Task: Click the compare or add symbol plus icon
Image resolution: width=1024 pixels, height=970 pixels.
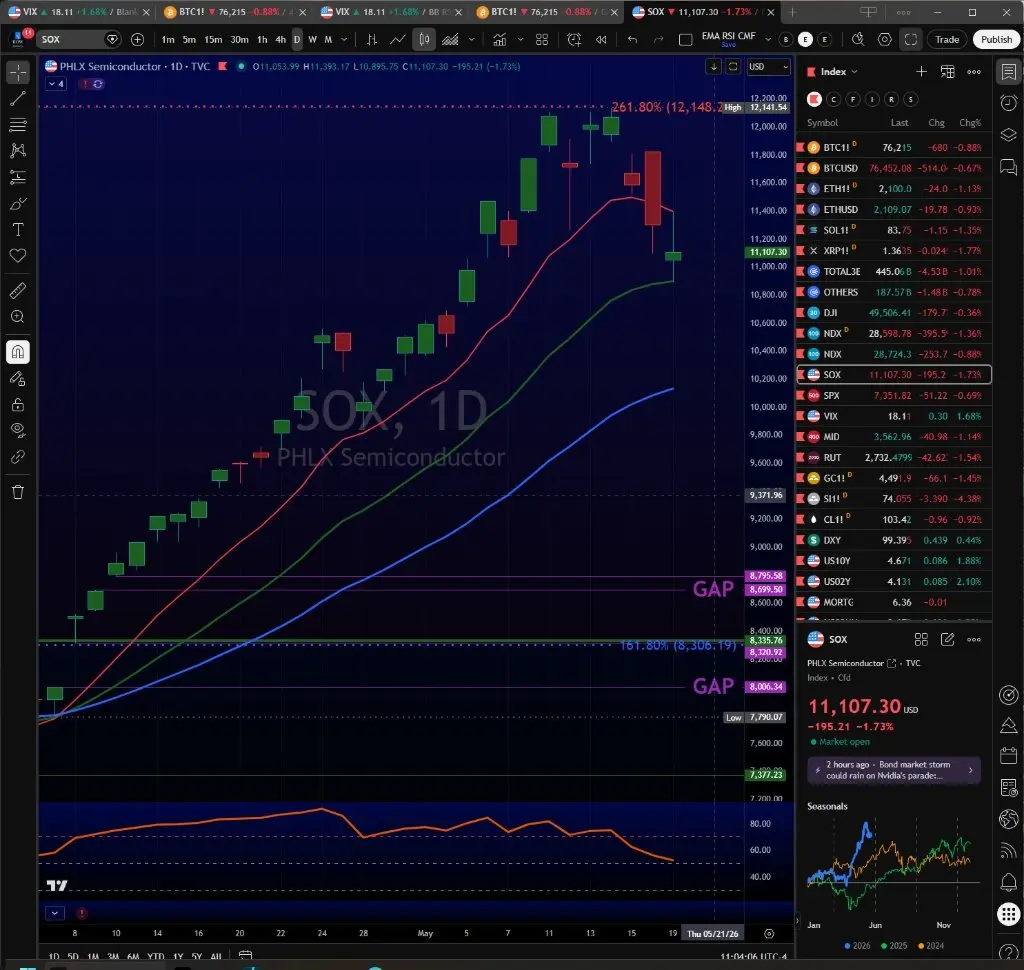Action: [x=137, y=40]
